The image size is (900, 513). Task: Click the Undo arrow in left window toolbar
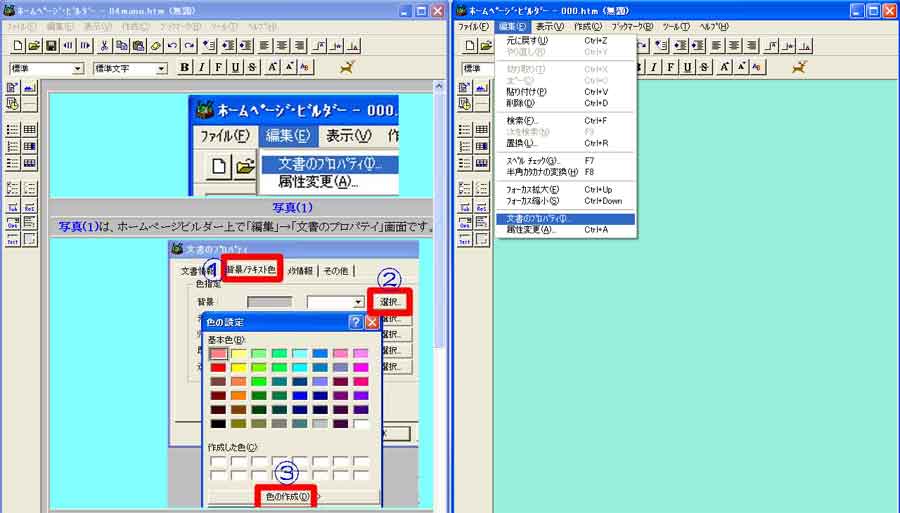pos(172,46)
